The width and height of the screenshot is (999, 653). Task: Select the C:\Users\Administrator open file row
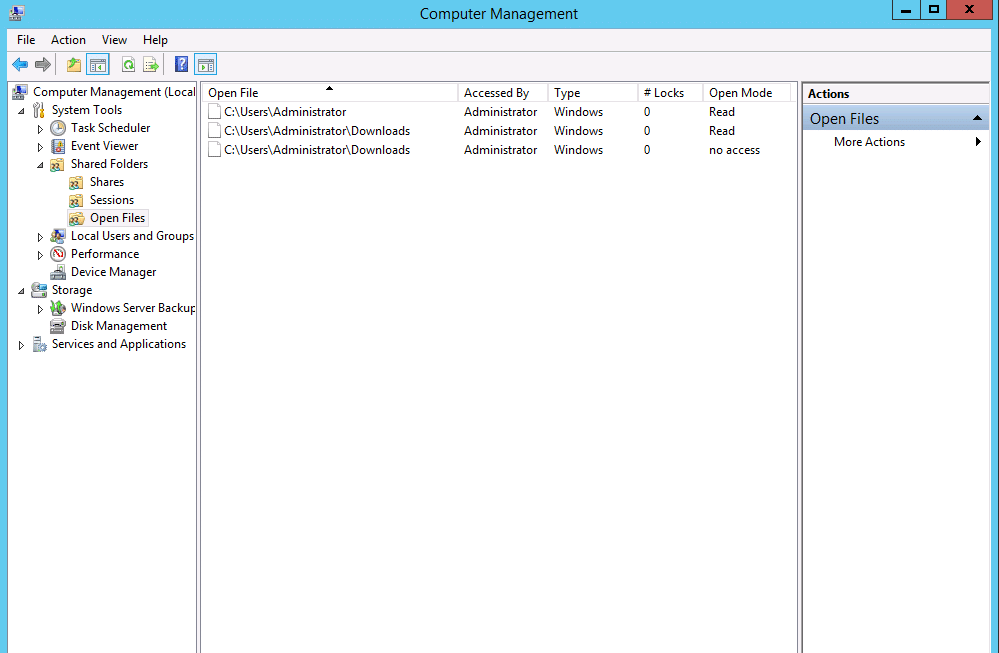pyautogui.click(x=499, y=112)
